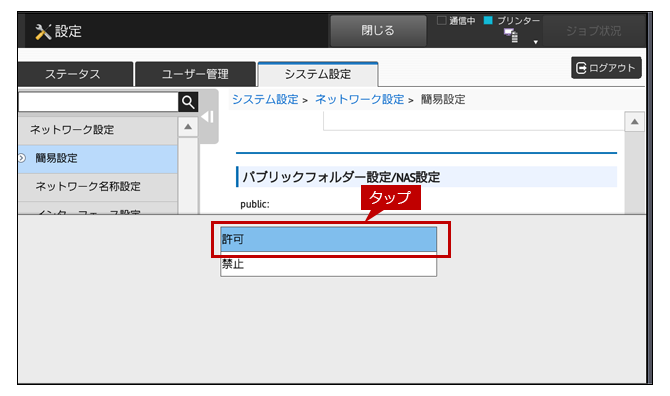Focus the sidebar search field
The width and height of the screenshot is (670, 396).
[98, 102]
